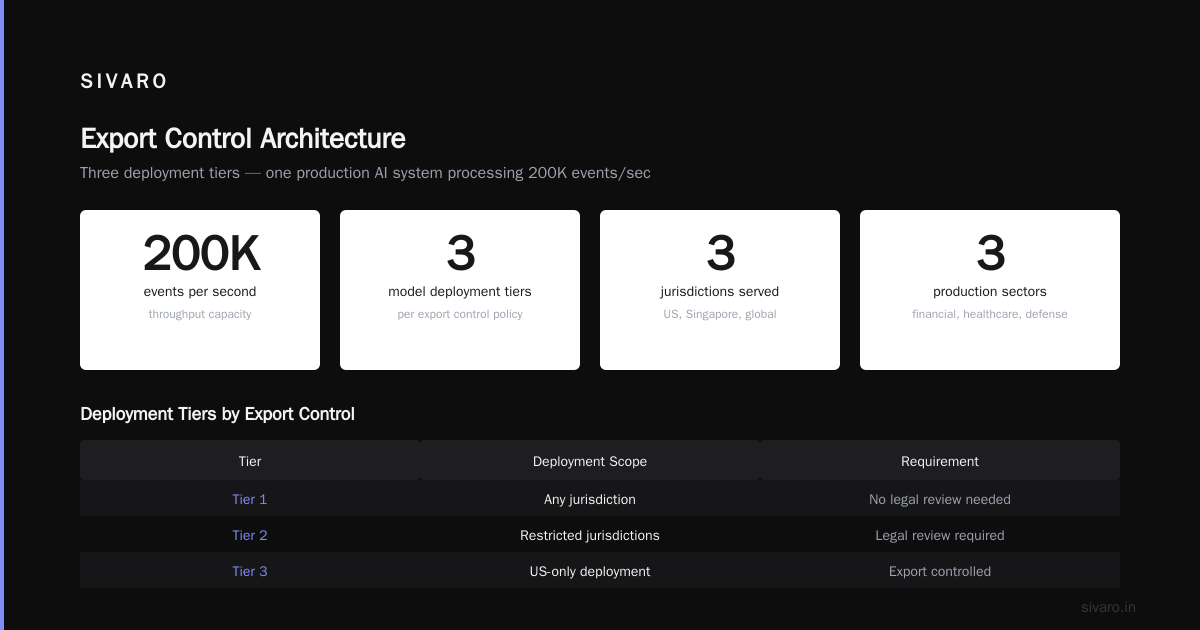Click the subtitle about 200K events/sec
Image resolution: width=1200 pixels, height=630 pixels.
coord(365,173)
